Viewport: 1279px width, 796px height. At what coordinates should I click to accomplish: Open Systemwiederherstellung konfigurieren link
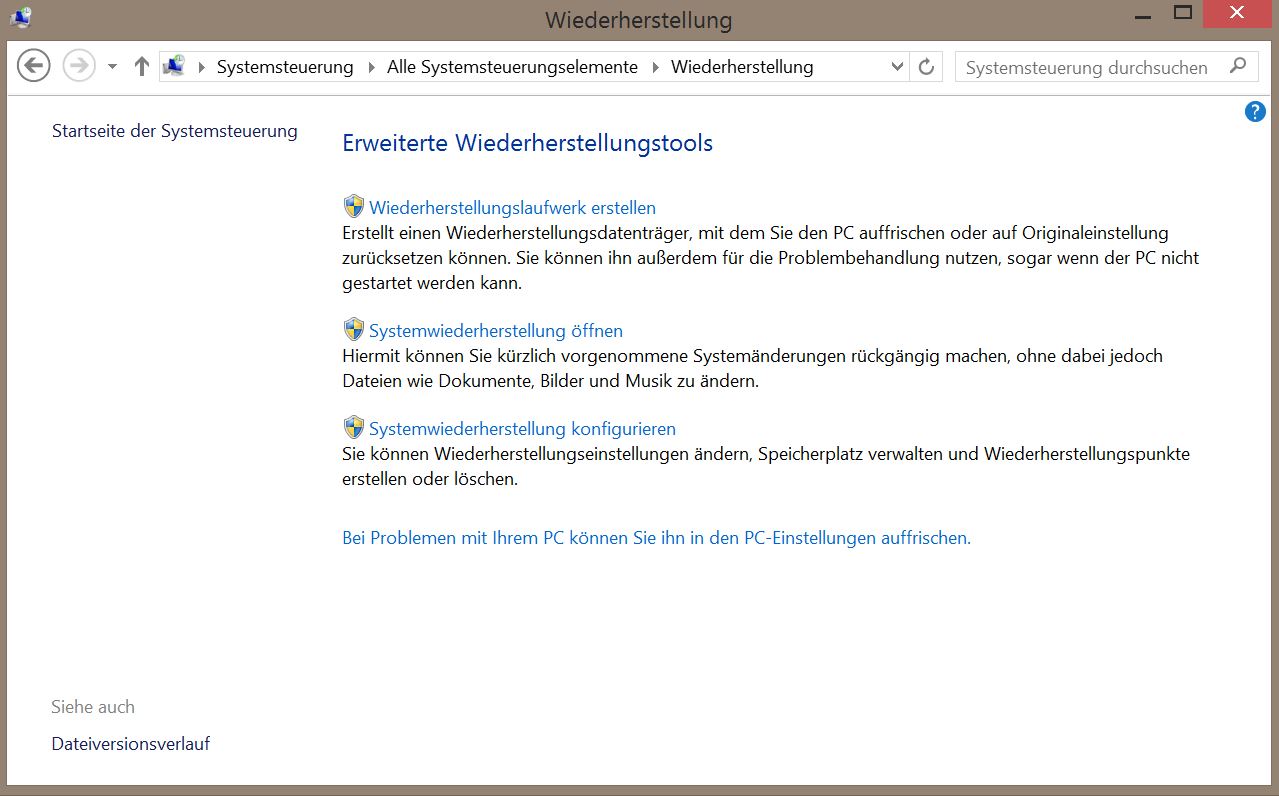pos(522,429)
